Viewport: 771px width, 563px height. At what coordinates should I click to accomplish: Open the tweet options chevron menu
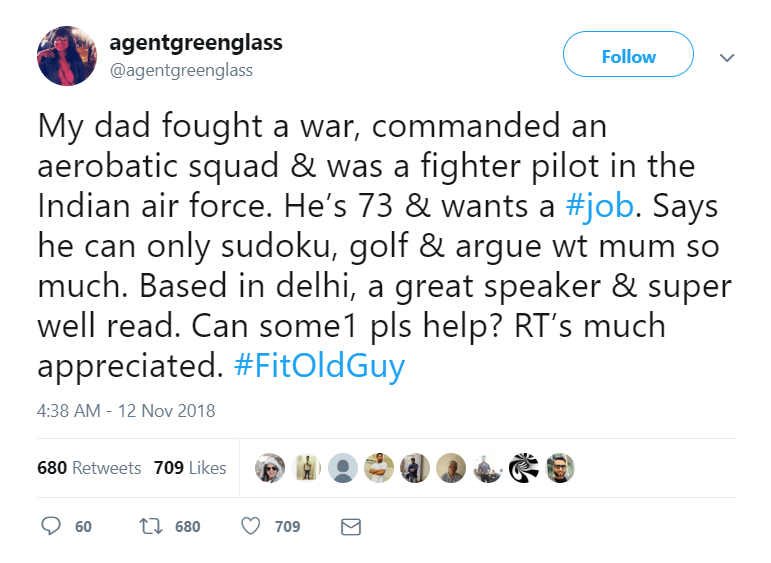pyautogui.click(x=728, y=58)
